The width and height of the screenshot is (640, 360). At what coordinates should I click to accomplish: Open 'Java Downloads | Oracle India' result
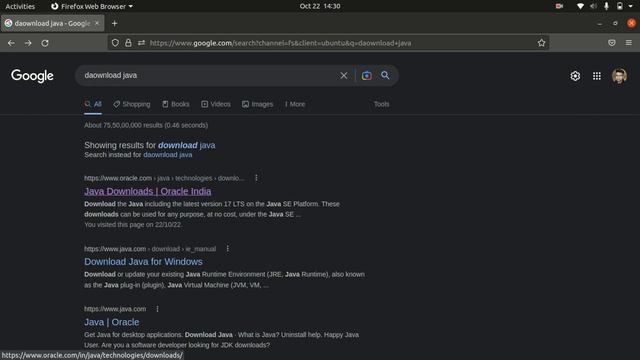(x=148, y=191)
